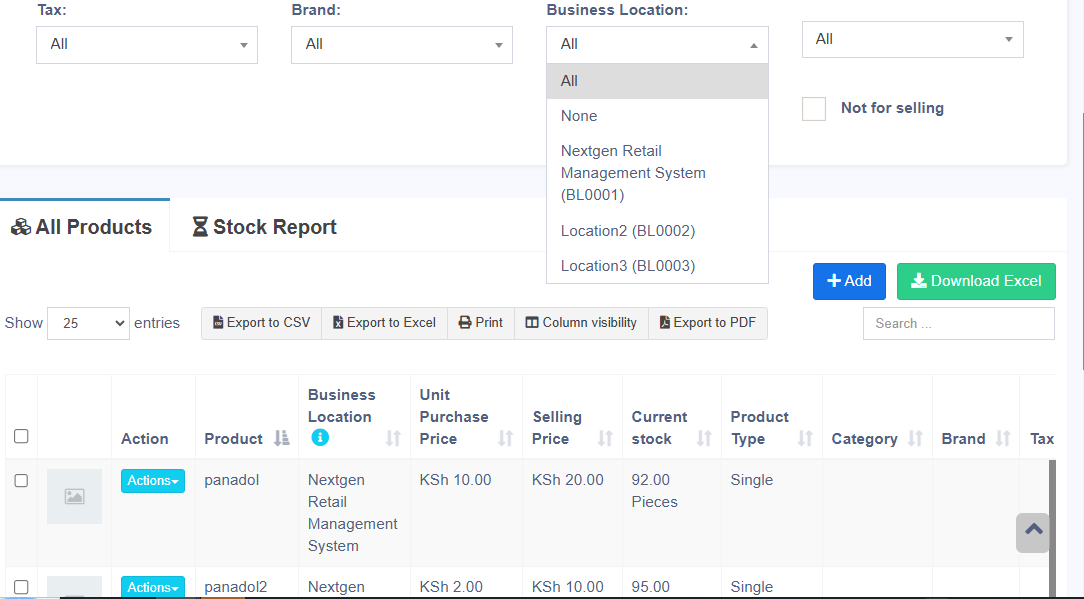1084x599 pixels.
Task: Open the unlabeled All dropdown above Not for selling
Action: tap(913, 39)
